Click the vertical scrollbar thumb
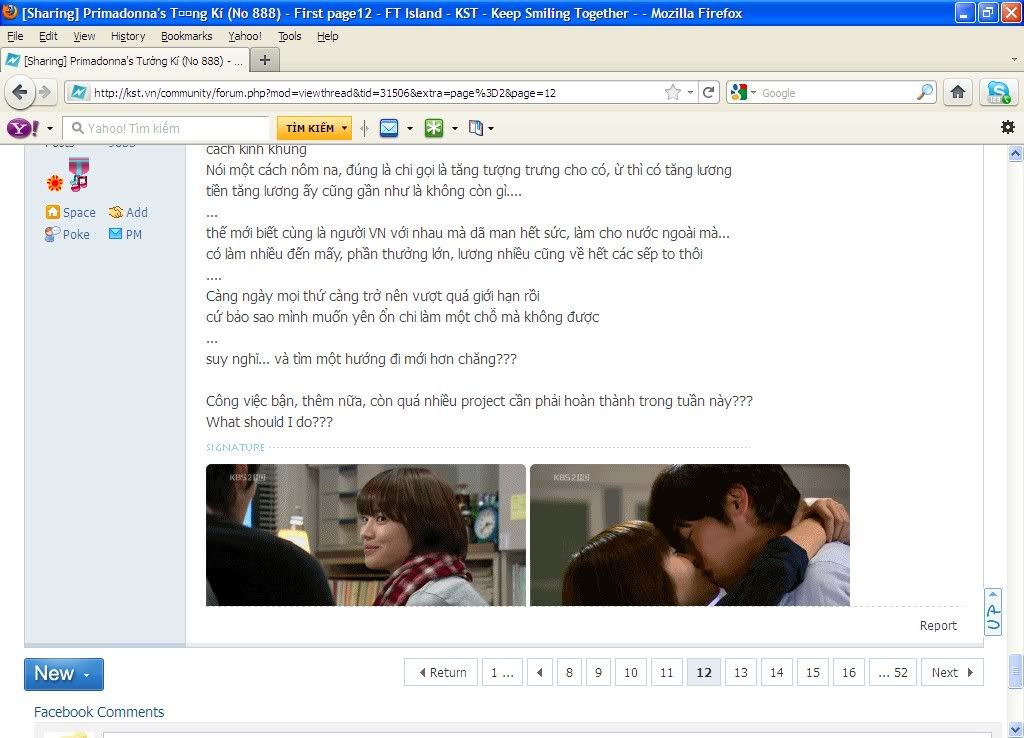The height and width of the screenshot is (738, 1024). coord(1015,671)
